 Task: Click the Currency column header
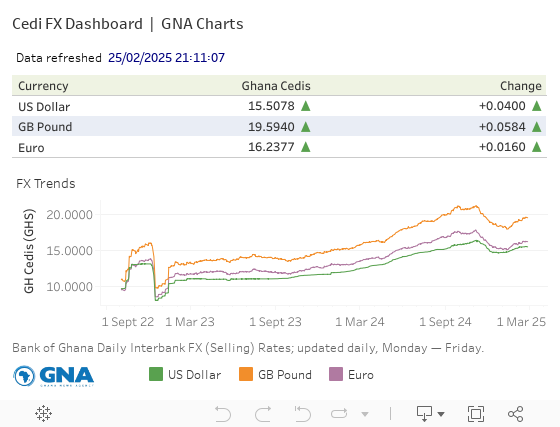click(43, 86)
